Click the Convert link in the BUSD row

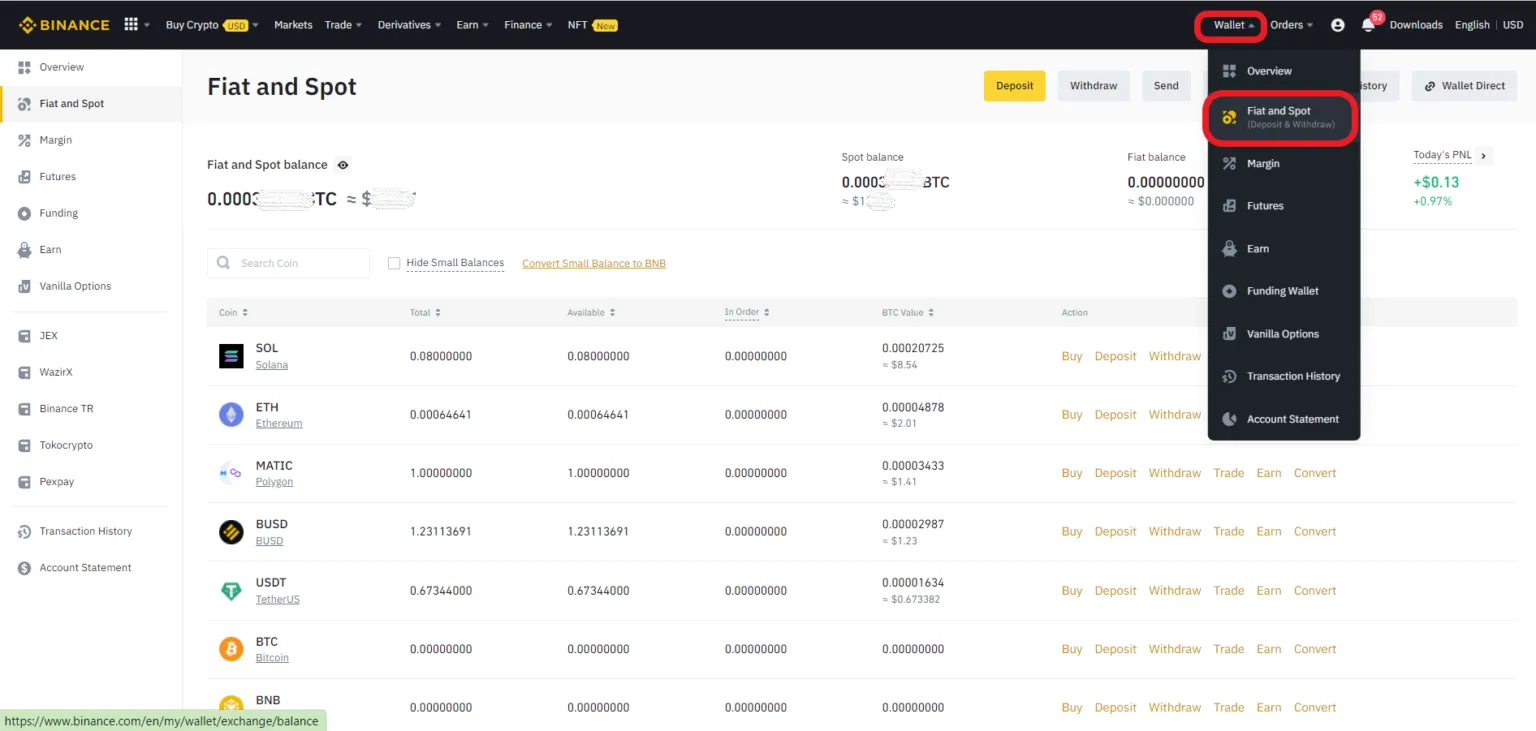pyautogui.click(x=1315, y=532)
